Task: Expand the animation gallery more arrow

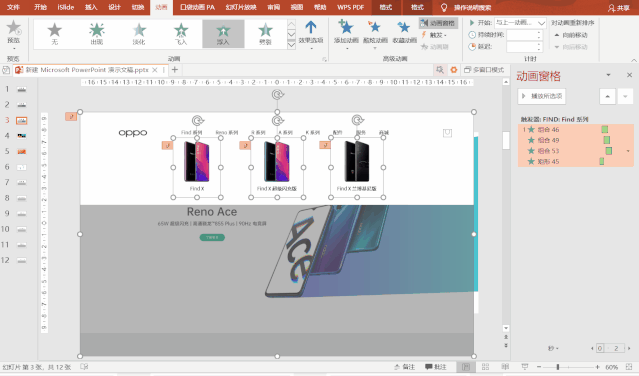Action: pyautogui.click(x=291, y=45)
